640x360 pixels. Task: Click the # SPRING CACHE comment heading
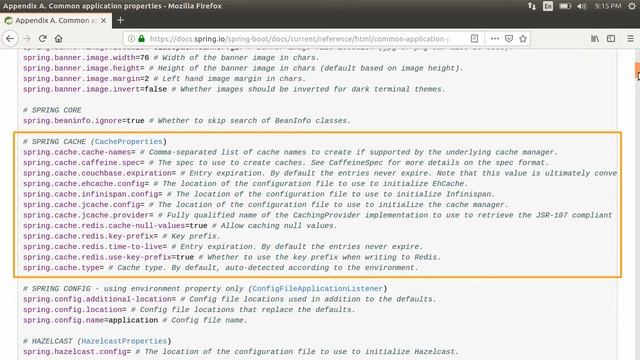pos(54,142)
